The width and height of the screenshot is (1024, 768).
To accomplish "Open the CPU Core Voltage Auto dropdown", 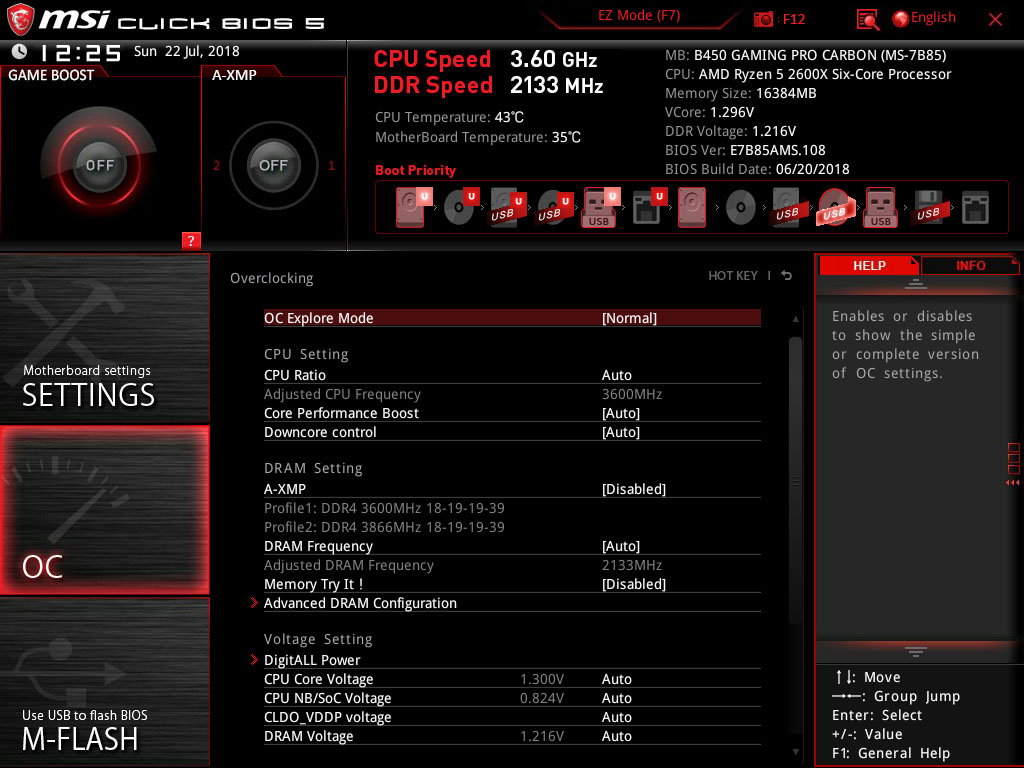I will pyautogui.click(x=617, y=679).
